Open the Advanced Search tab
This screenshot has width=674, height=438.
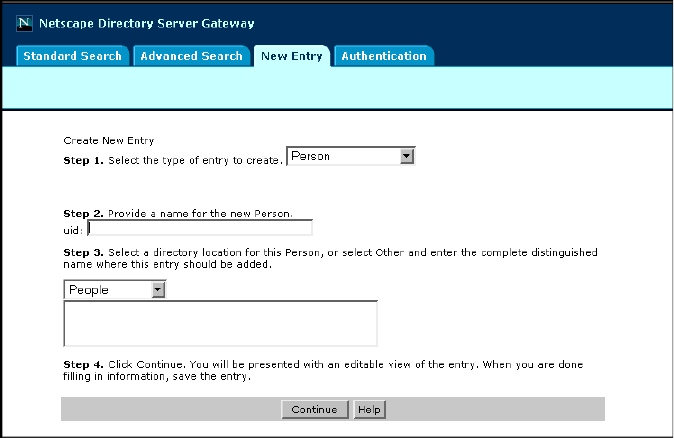click(192, 56)
